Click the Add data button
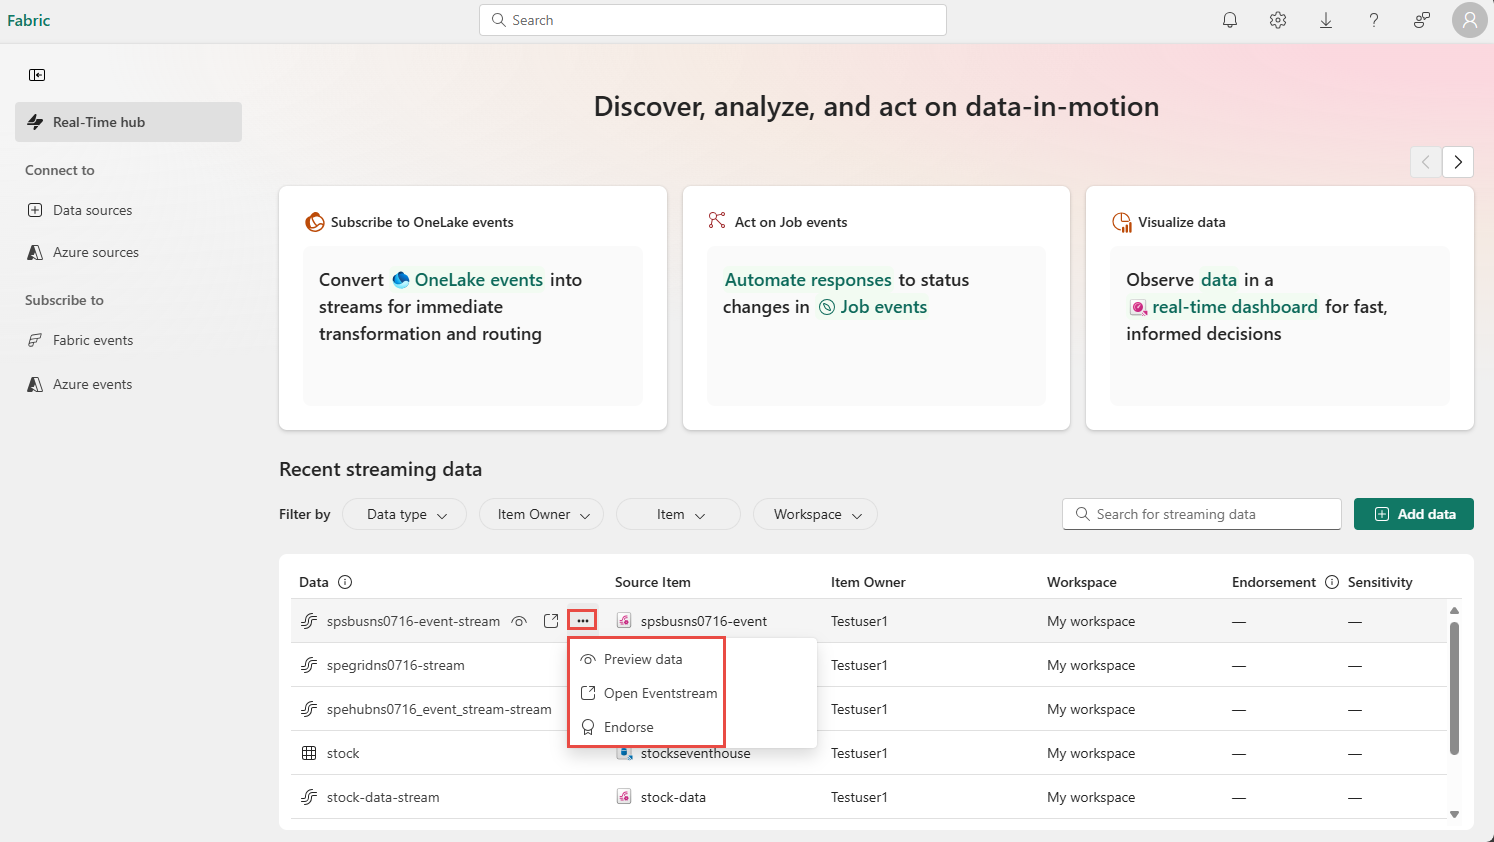This screenshot has height=842, width=1494. pyautogui.click(x=1413, y=514)
